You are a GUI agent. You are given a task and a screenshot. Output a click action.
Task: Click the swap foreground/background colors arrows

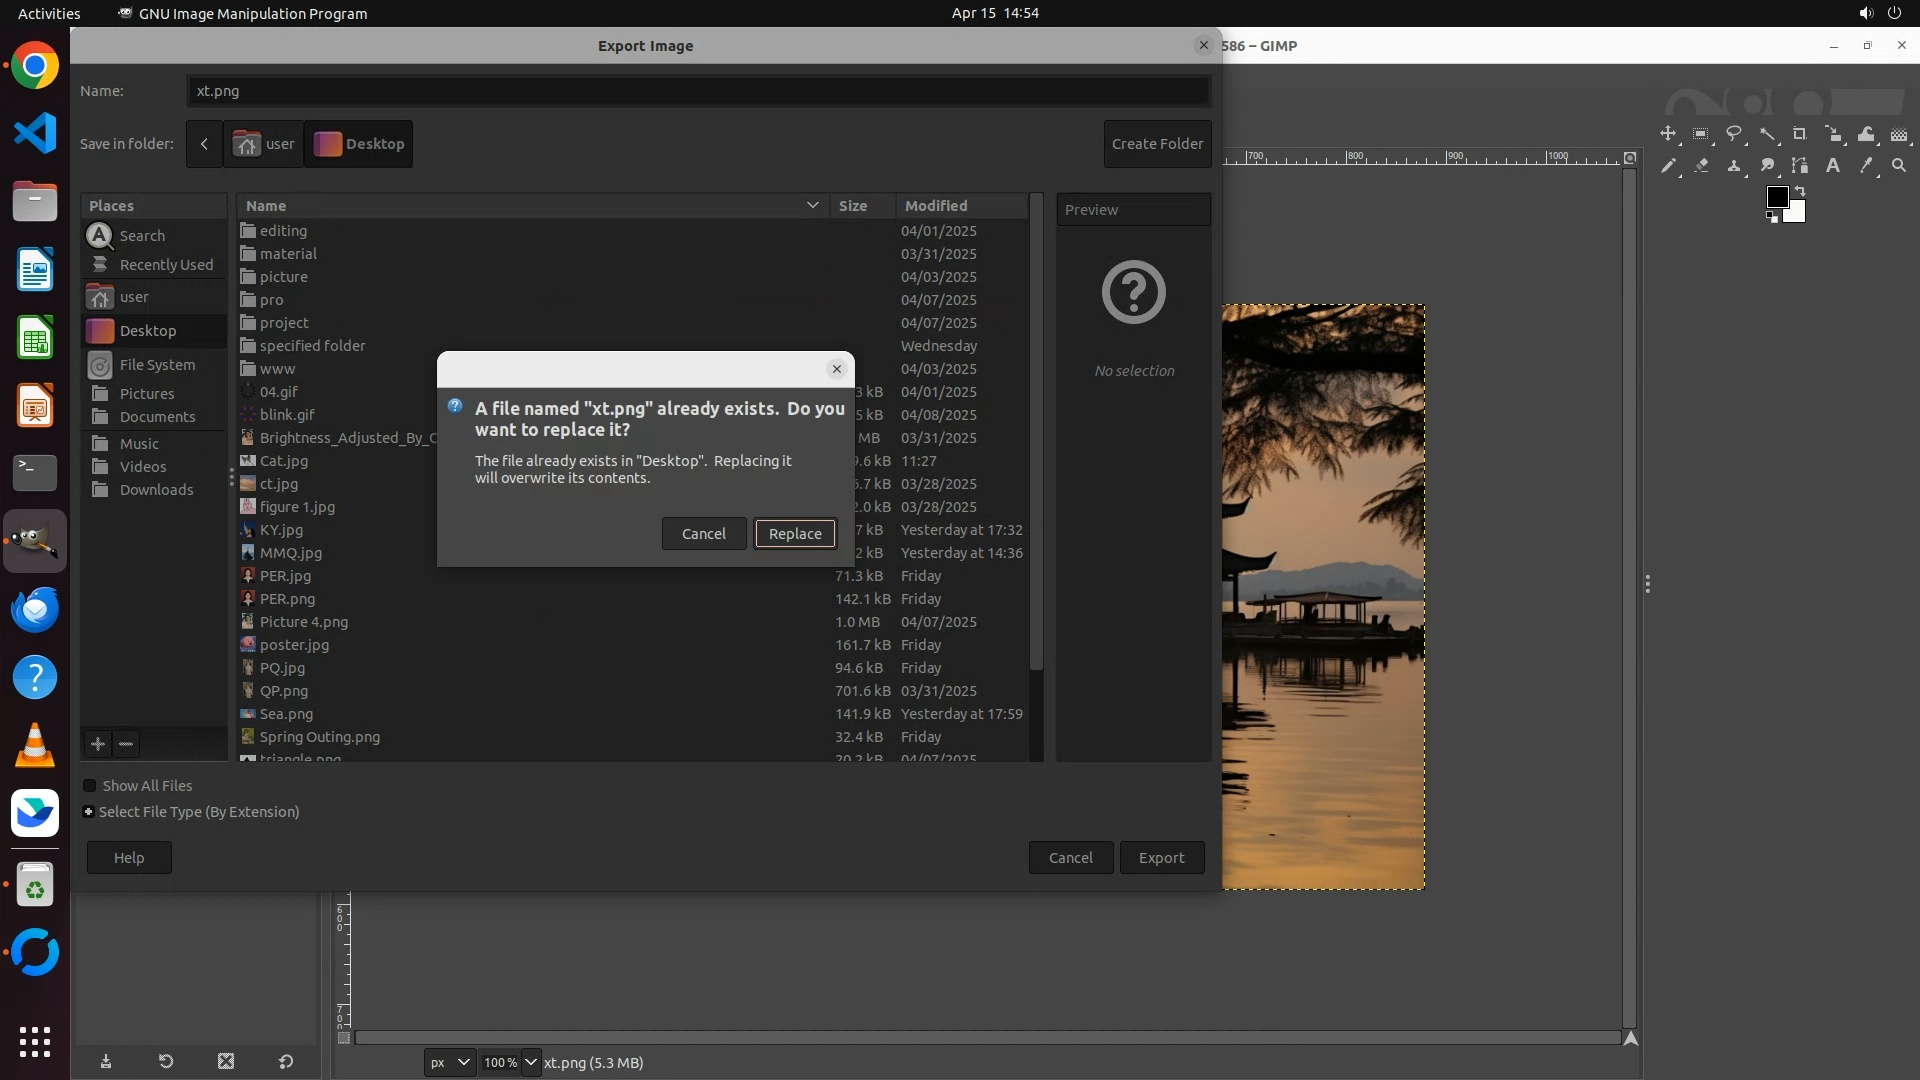coord(1800,190)
